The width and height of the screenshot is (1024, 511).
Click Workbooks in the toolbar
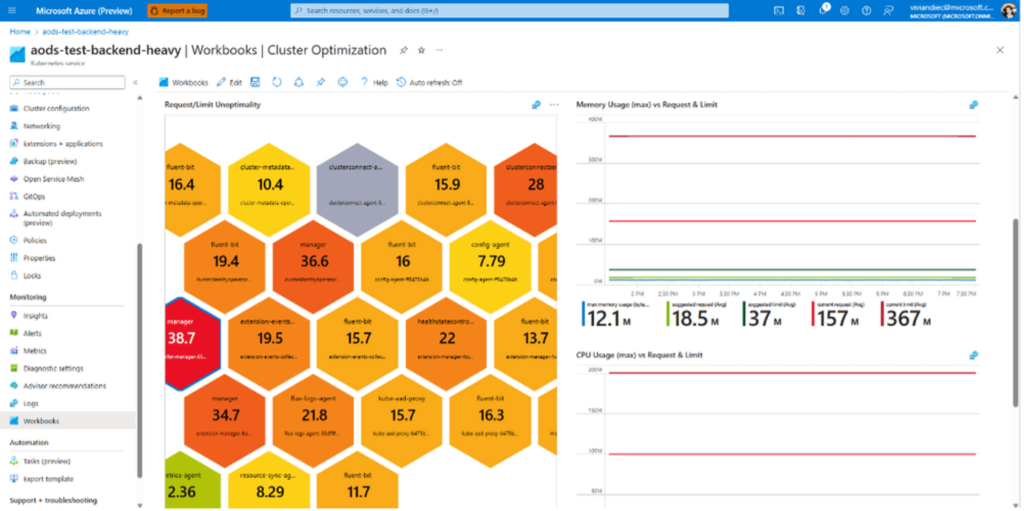[184, 82]
